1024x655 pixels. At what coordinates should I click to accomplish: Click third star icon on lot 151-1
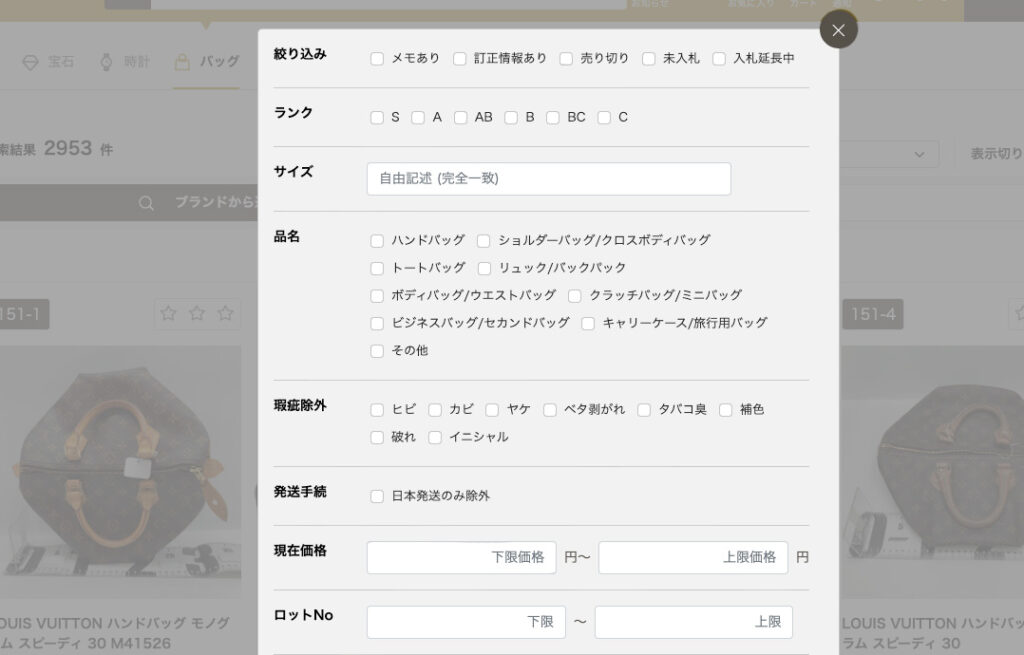[226, 314]
